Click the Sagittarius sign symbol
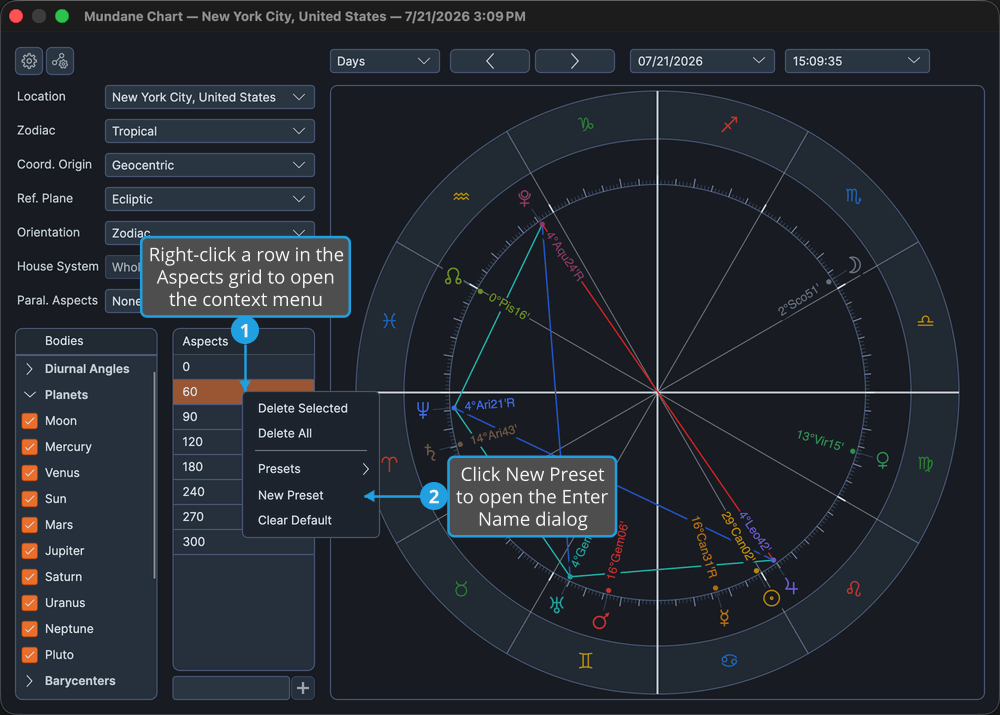Screen dimensions: 1000x715 point(729,124)
